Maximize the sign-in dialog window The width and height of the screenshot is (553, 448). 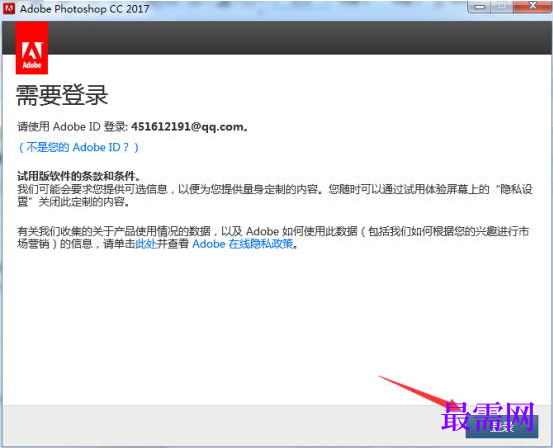(x=503, y=6)
